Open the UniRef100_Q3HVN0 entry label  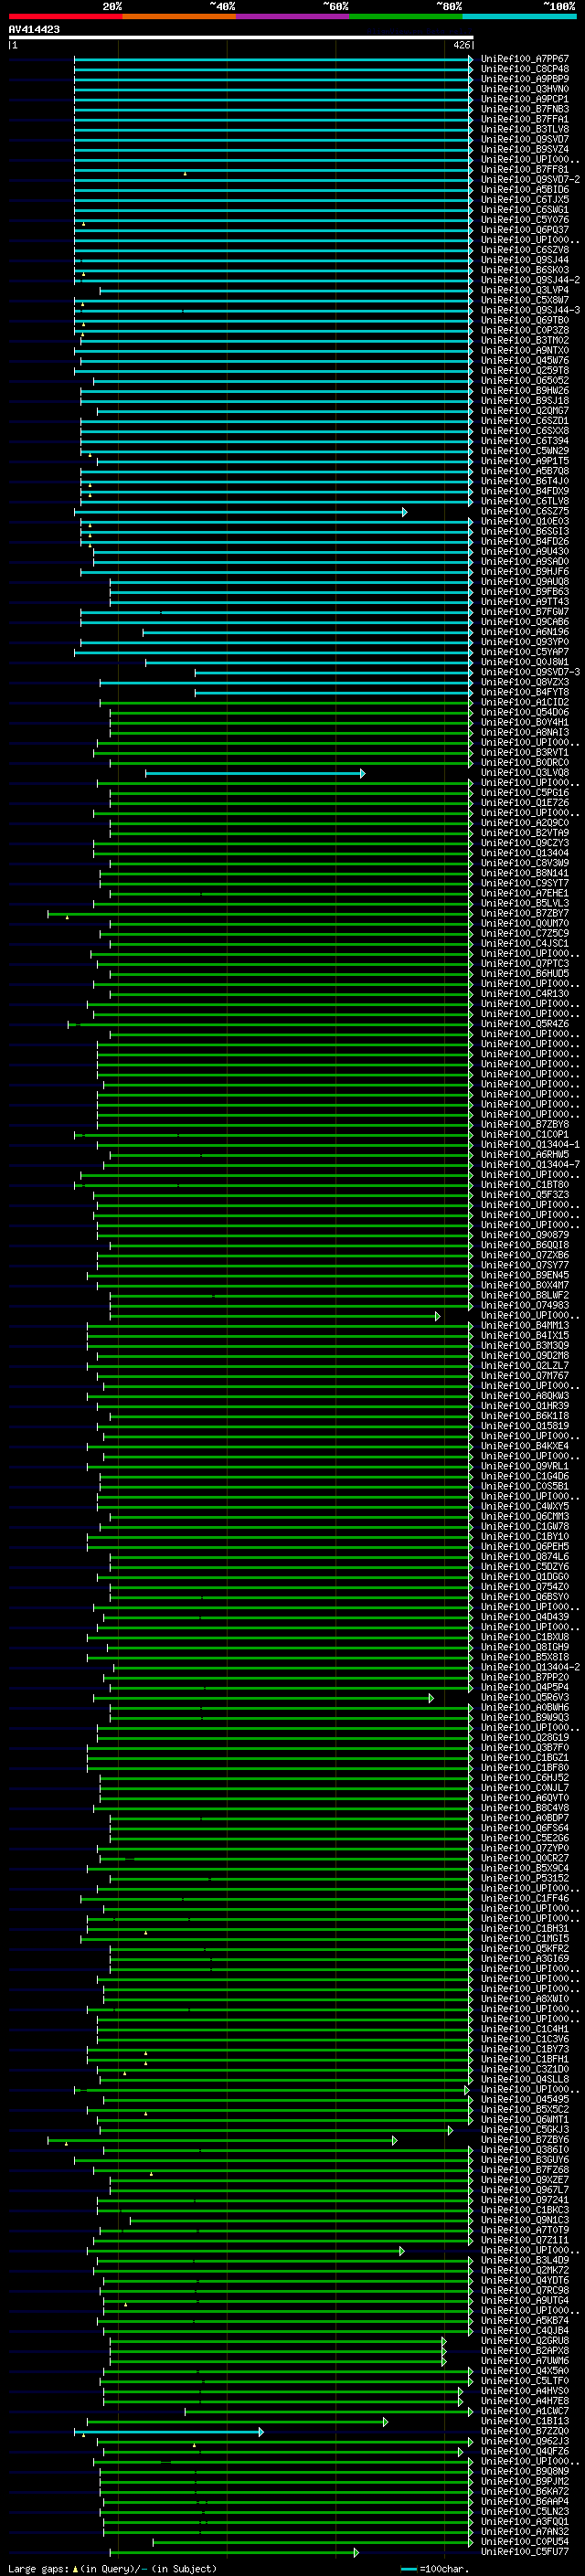524,89
